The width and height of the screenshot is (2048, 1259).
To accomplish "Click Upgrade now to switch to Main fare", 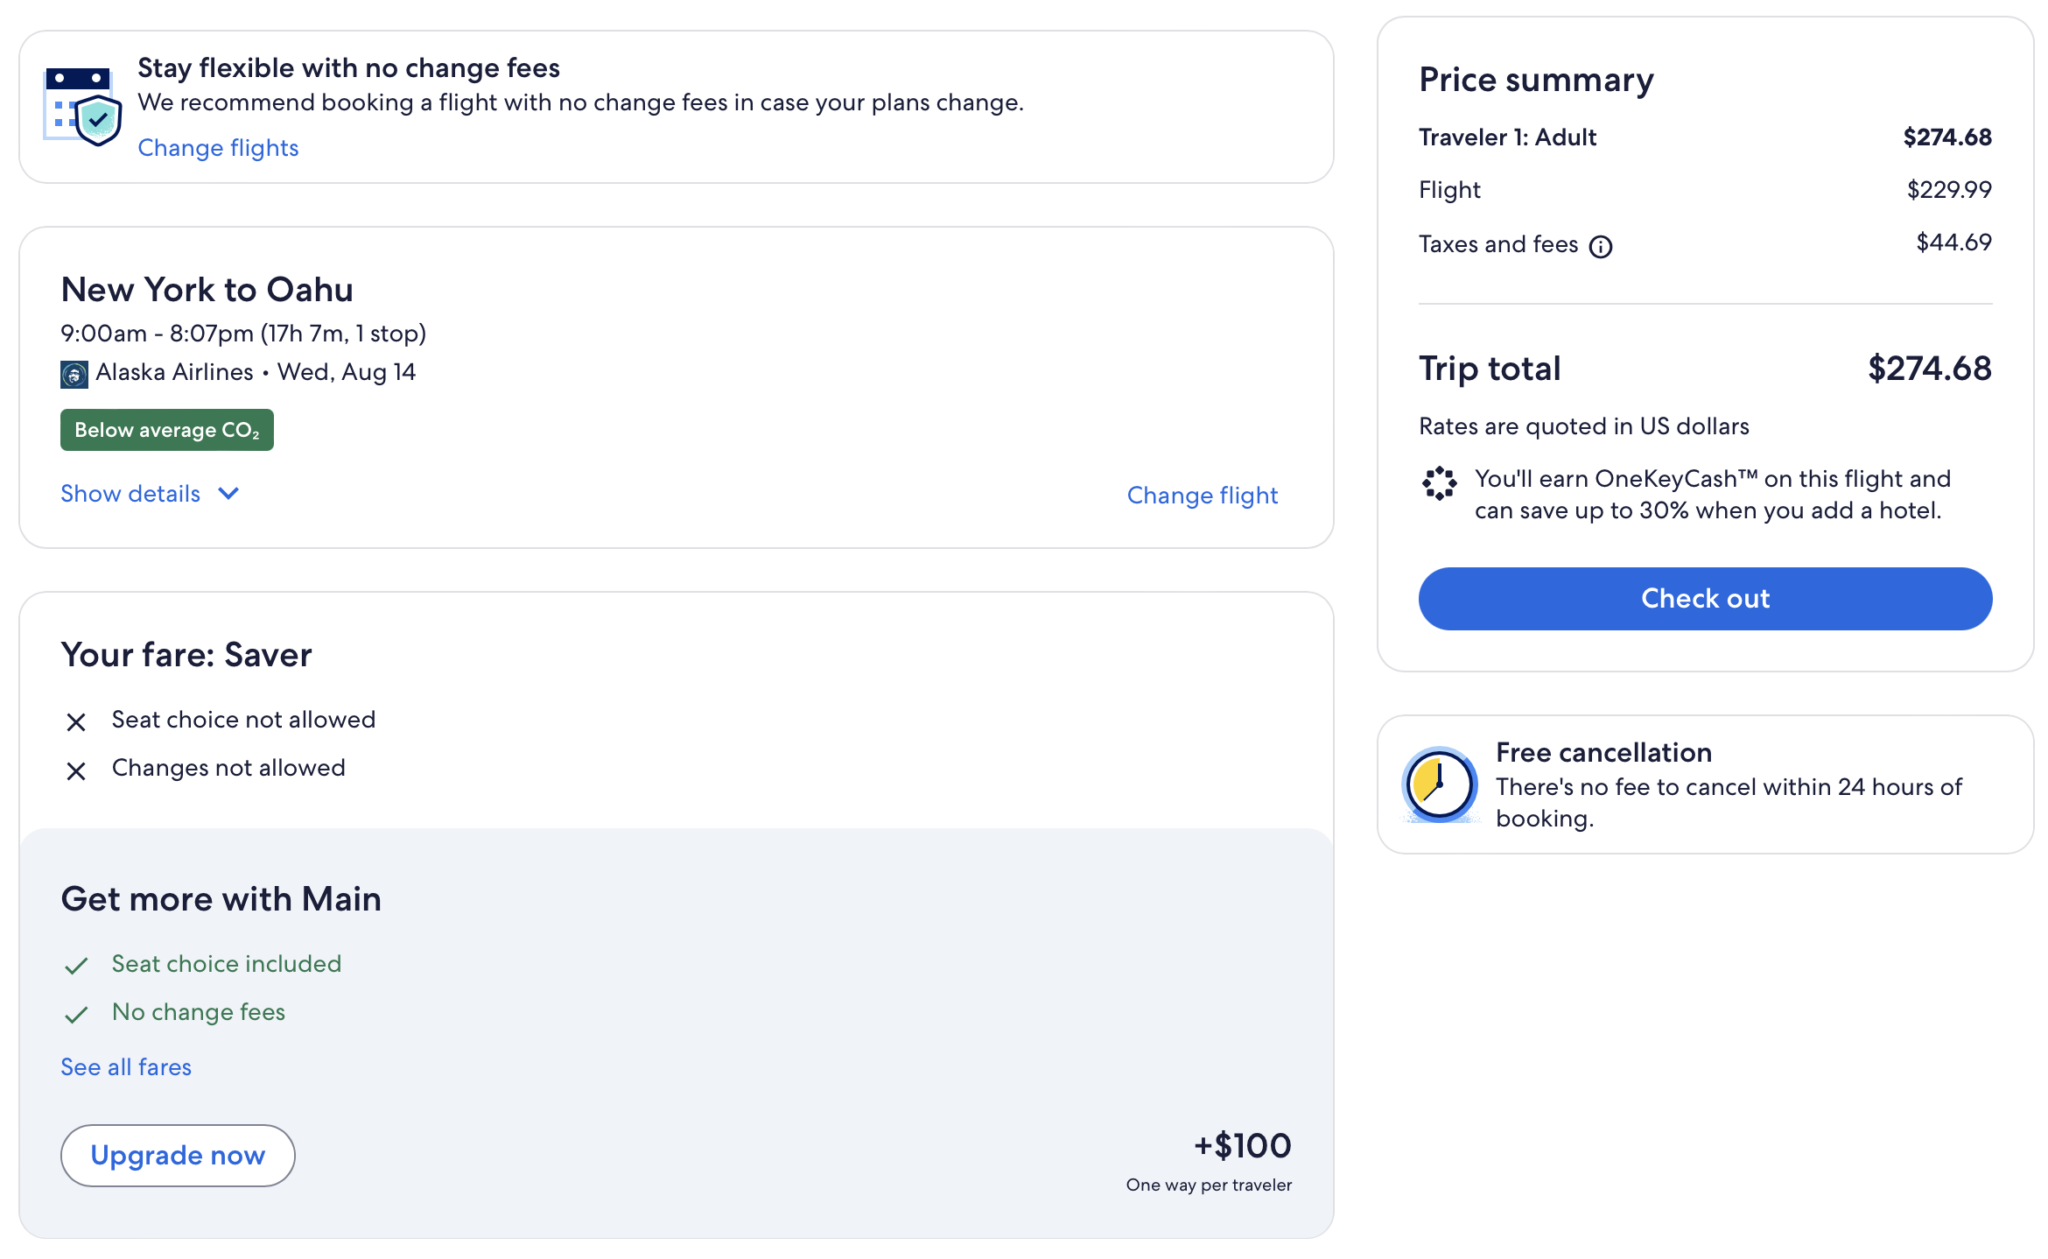I will 177,1155.
